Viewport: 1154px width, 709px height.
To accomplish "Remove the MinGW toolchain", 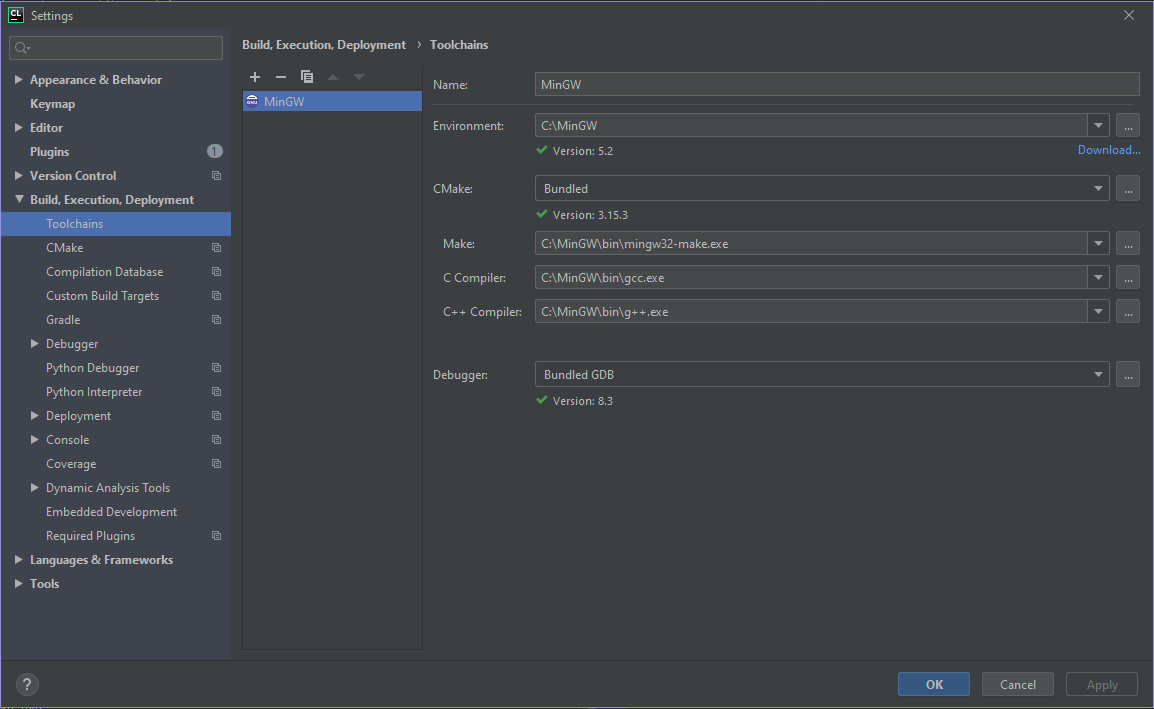I will (x=281, y=76).
